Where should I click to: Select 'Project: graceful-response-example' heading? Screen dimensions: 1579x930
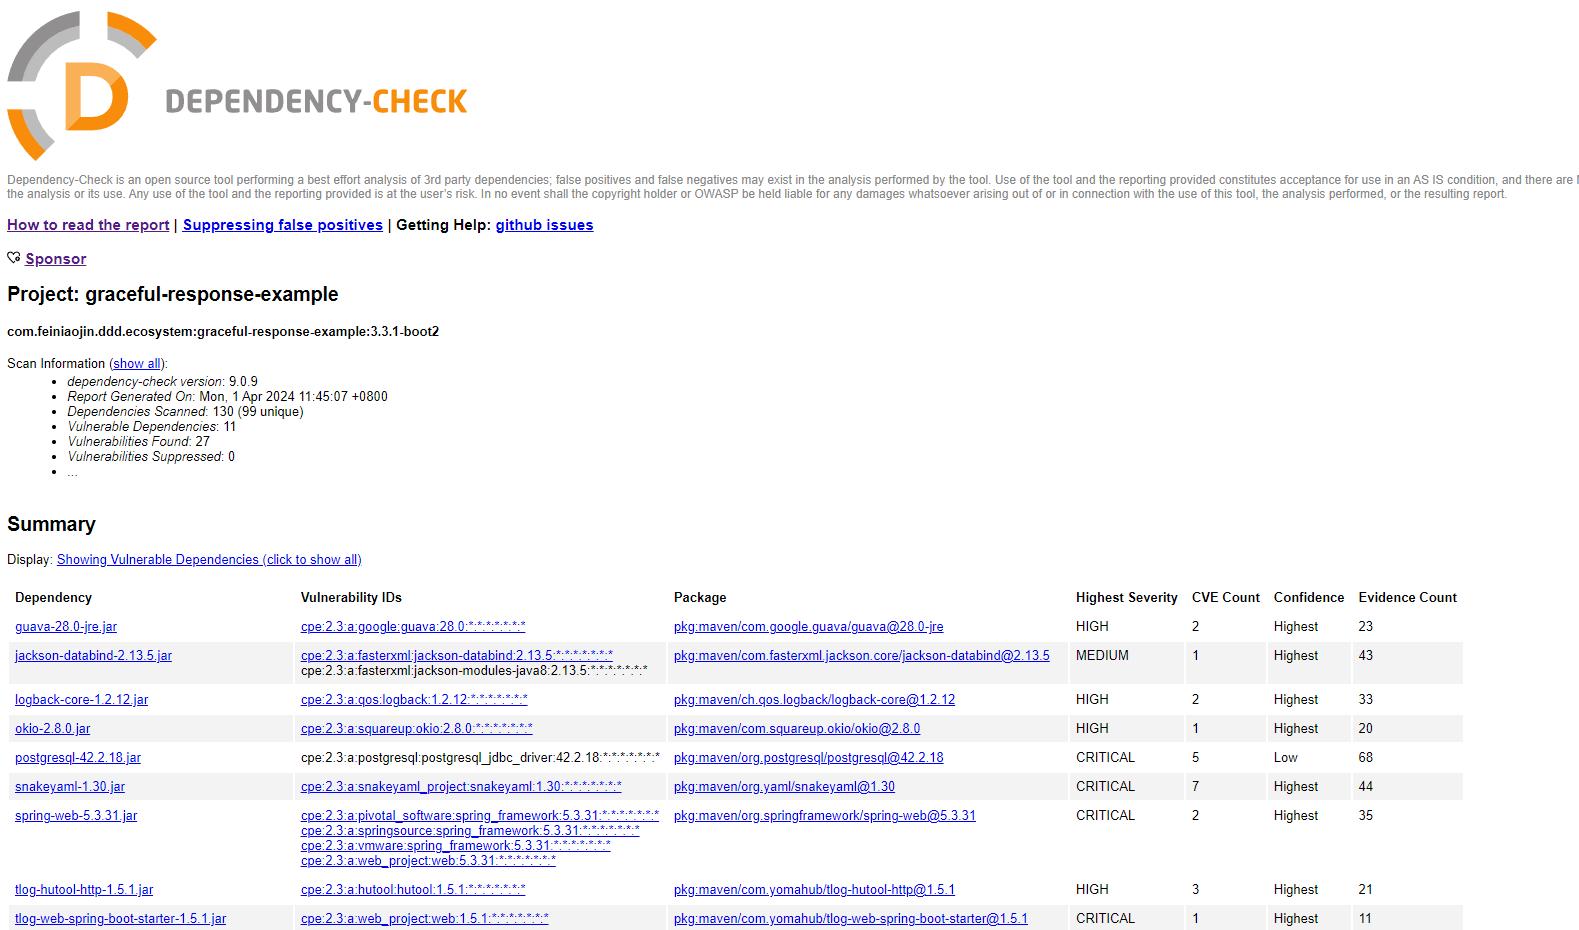coord(173,295)
